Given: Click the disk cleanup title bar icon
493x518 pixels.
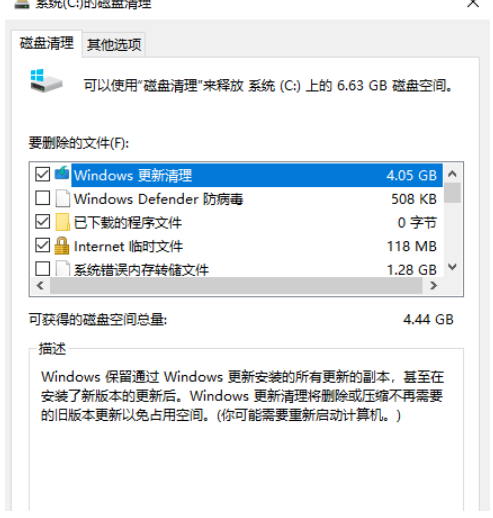Looking at the screenshot, I should (x=22, y=4).
